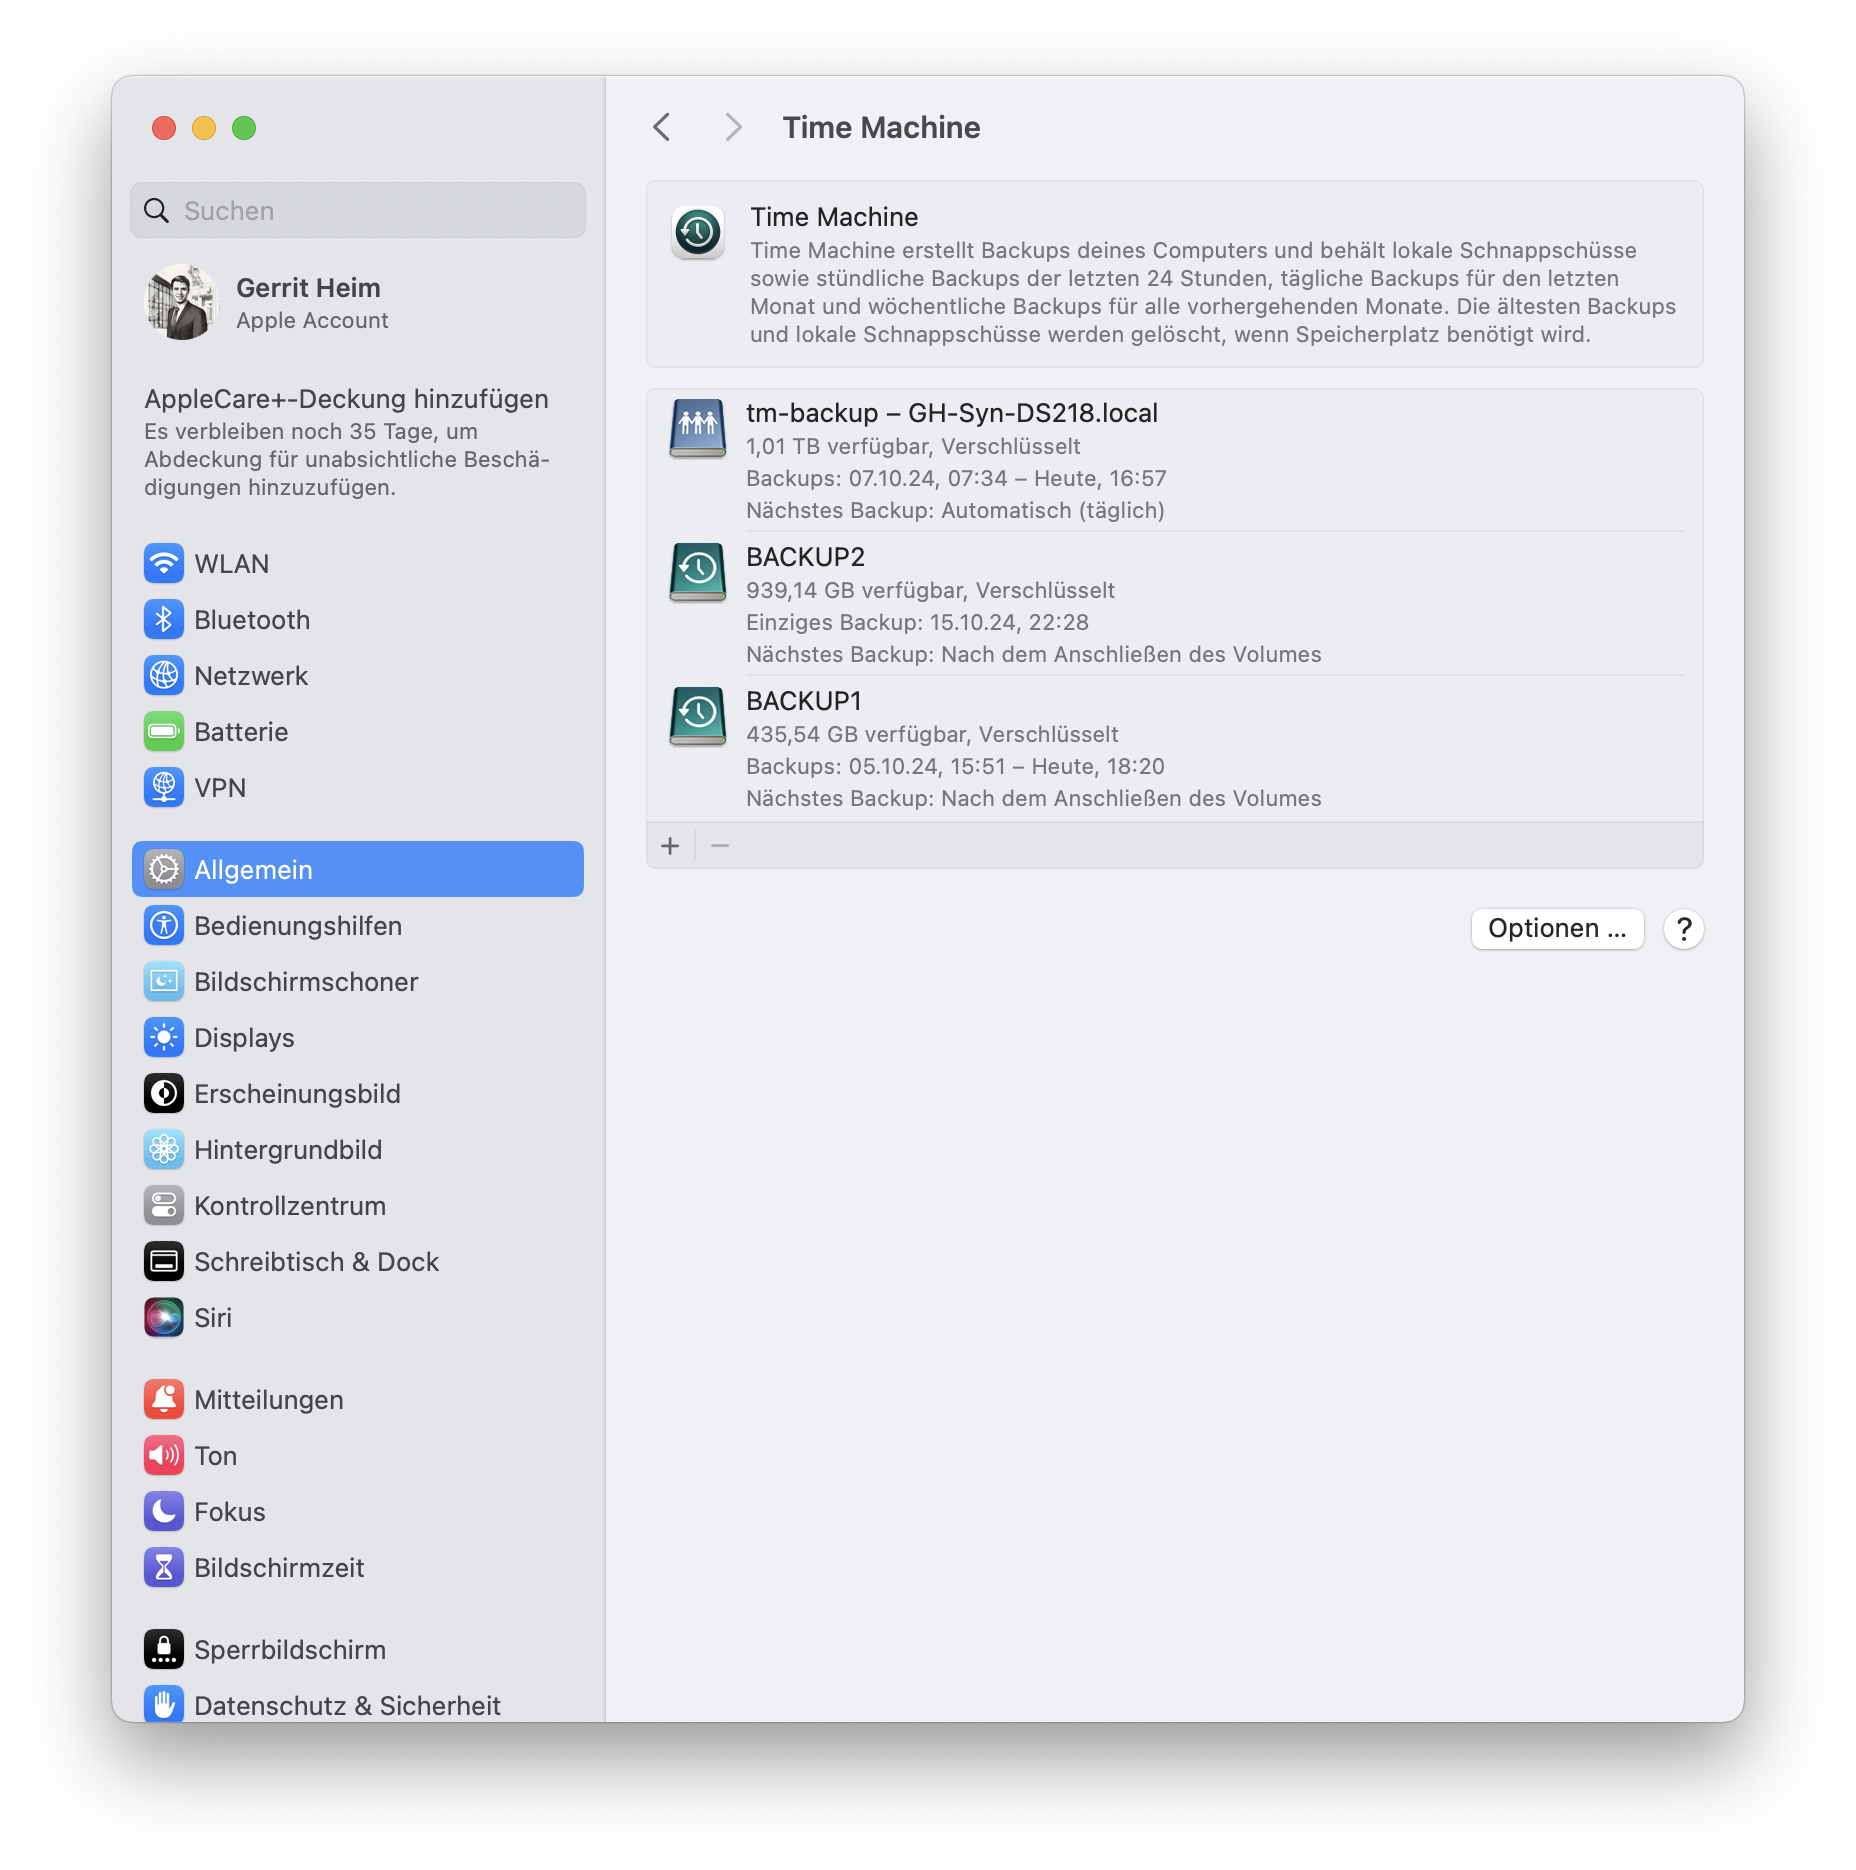Open AppleCare+-Deckung hinzufügen notice
This screenshot has height=1870, width=1856.
(x=347, y=442)
